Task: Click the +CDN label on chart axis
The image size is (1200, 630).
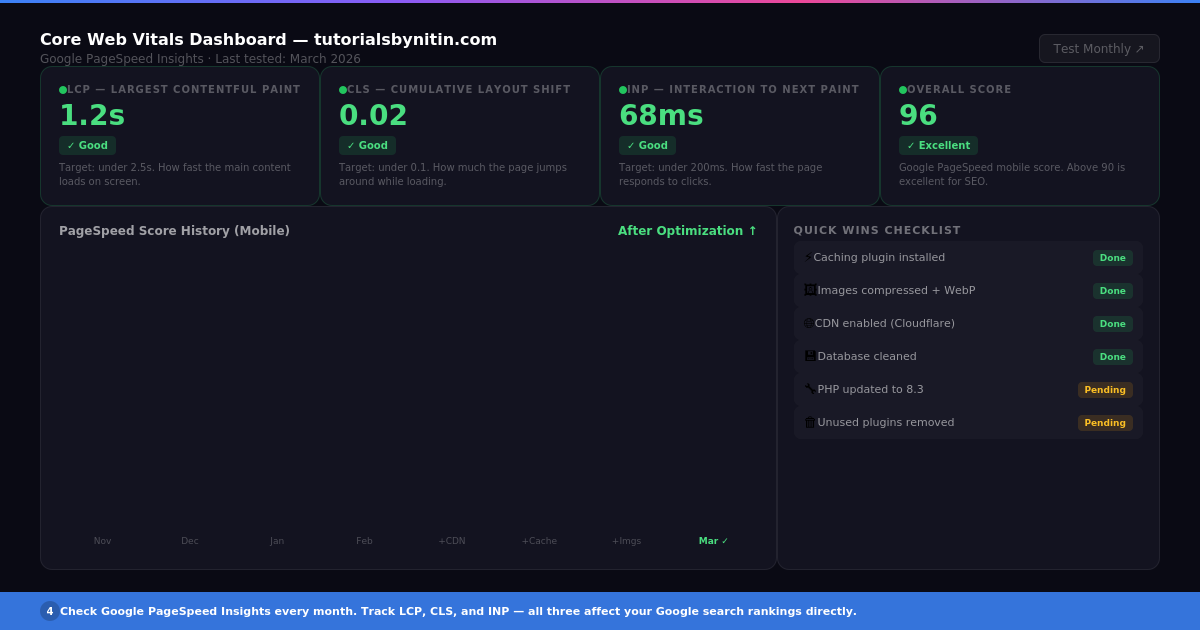Action: tap(452, 541)
